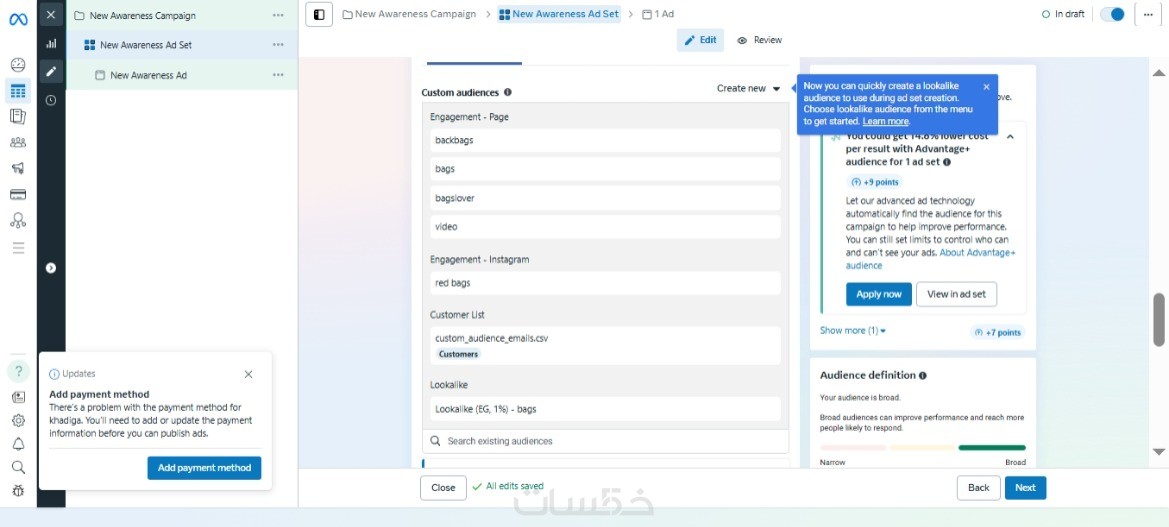Image resolution: width=1169 pixels, height=527 pixels.
Task: Select the video audience
Action: click(x=605, y=227)
